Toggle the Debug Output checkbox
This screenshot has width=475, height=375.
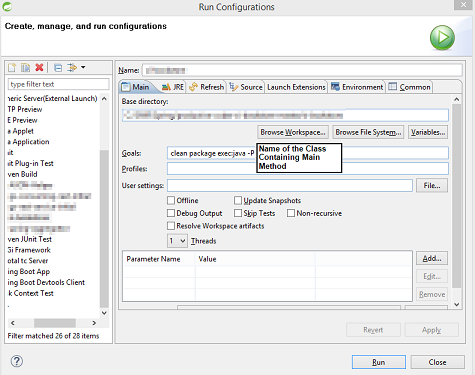[x=171, y=213]
